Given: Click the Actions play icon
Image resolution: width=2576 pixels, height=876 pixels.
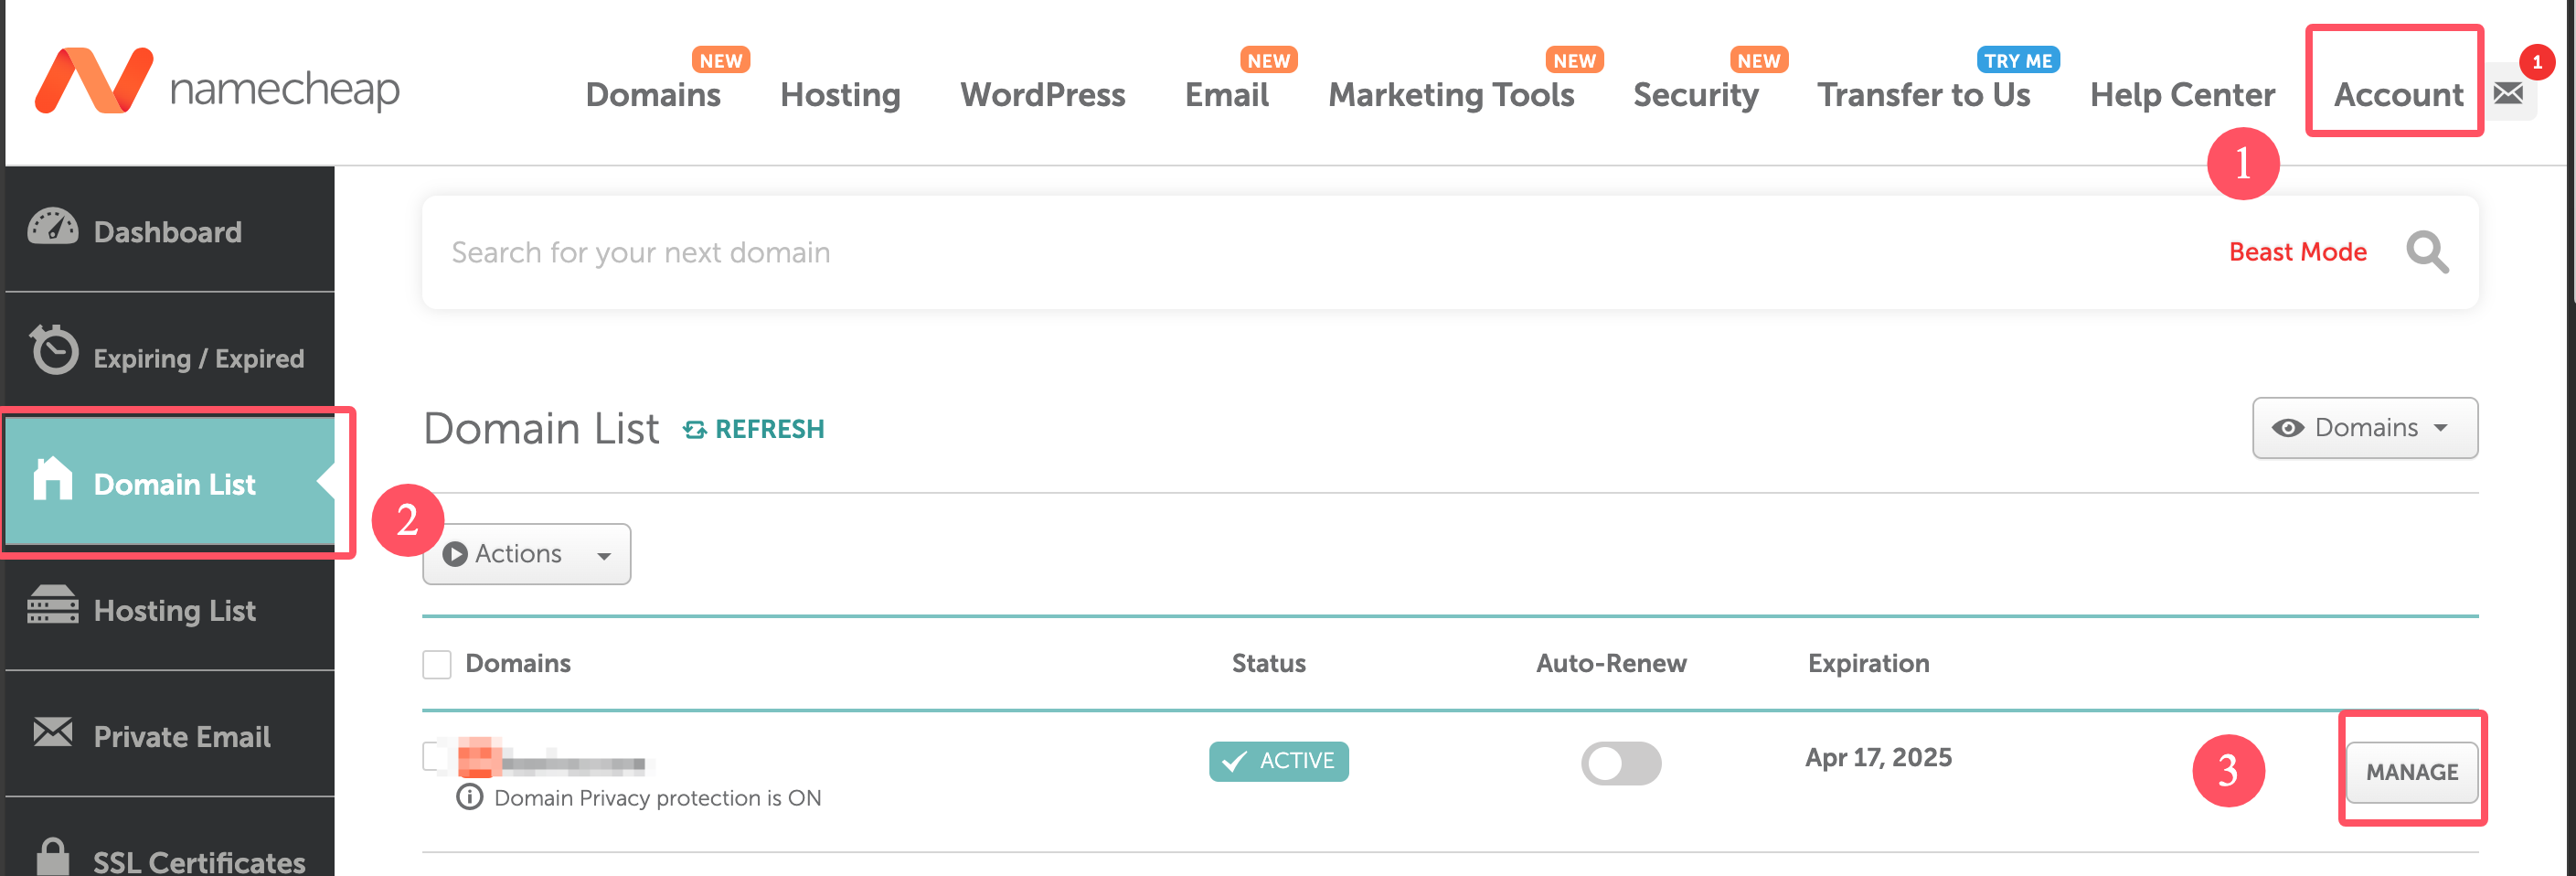Looking at the screenshot, I should [x=455, y=554].
